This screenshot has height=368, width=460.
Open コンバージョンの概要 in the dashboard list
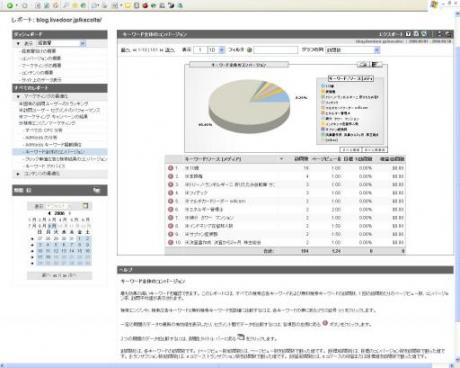[41, 58]
